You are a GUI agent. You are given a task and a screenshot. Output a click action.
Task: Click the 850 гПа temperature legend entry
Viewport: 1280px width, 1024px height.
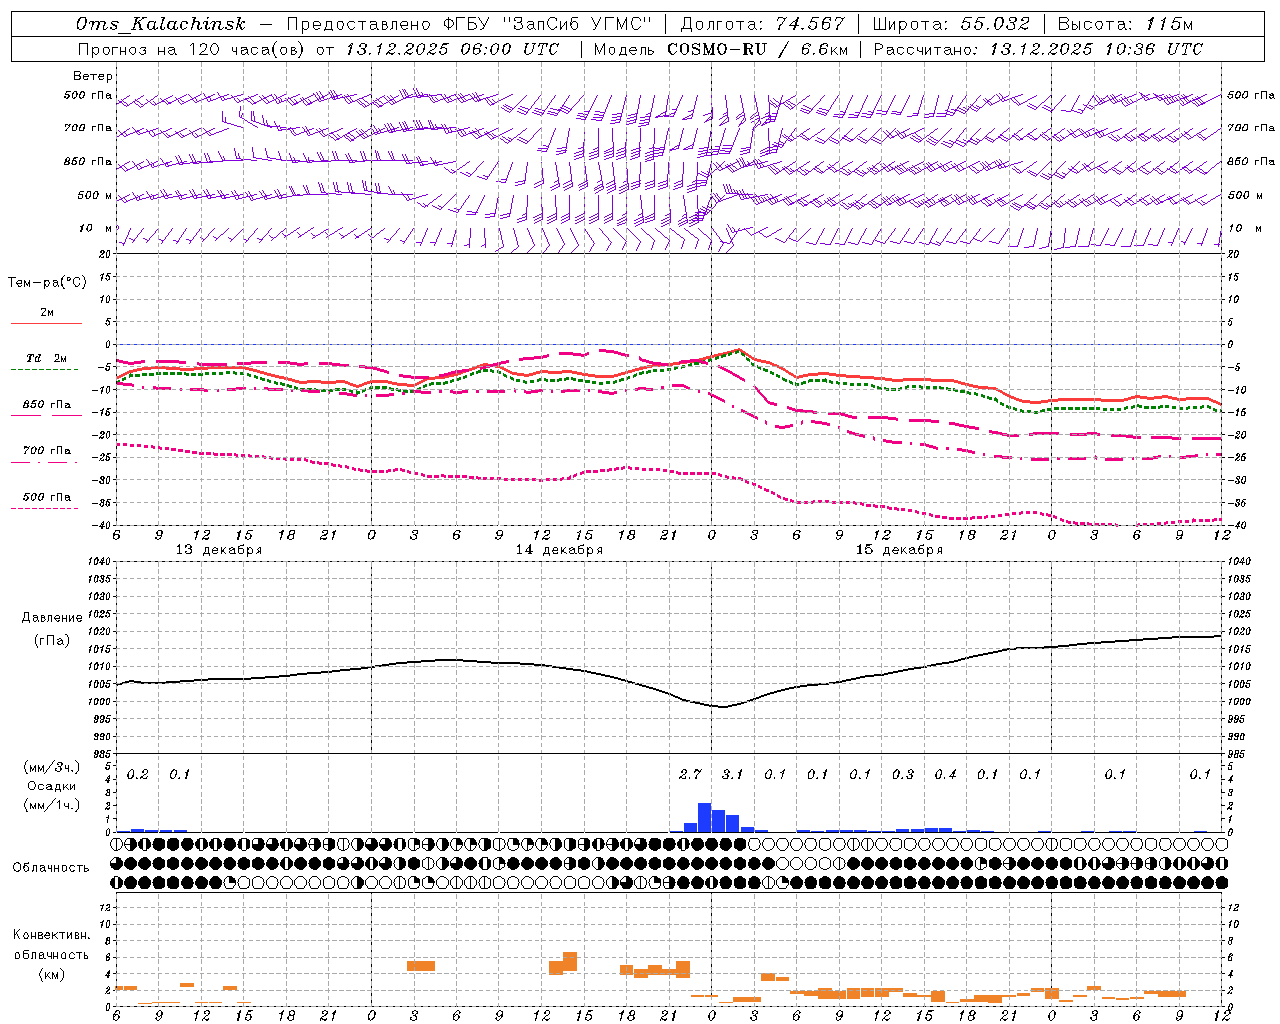[x=47, y=405]
